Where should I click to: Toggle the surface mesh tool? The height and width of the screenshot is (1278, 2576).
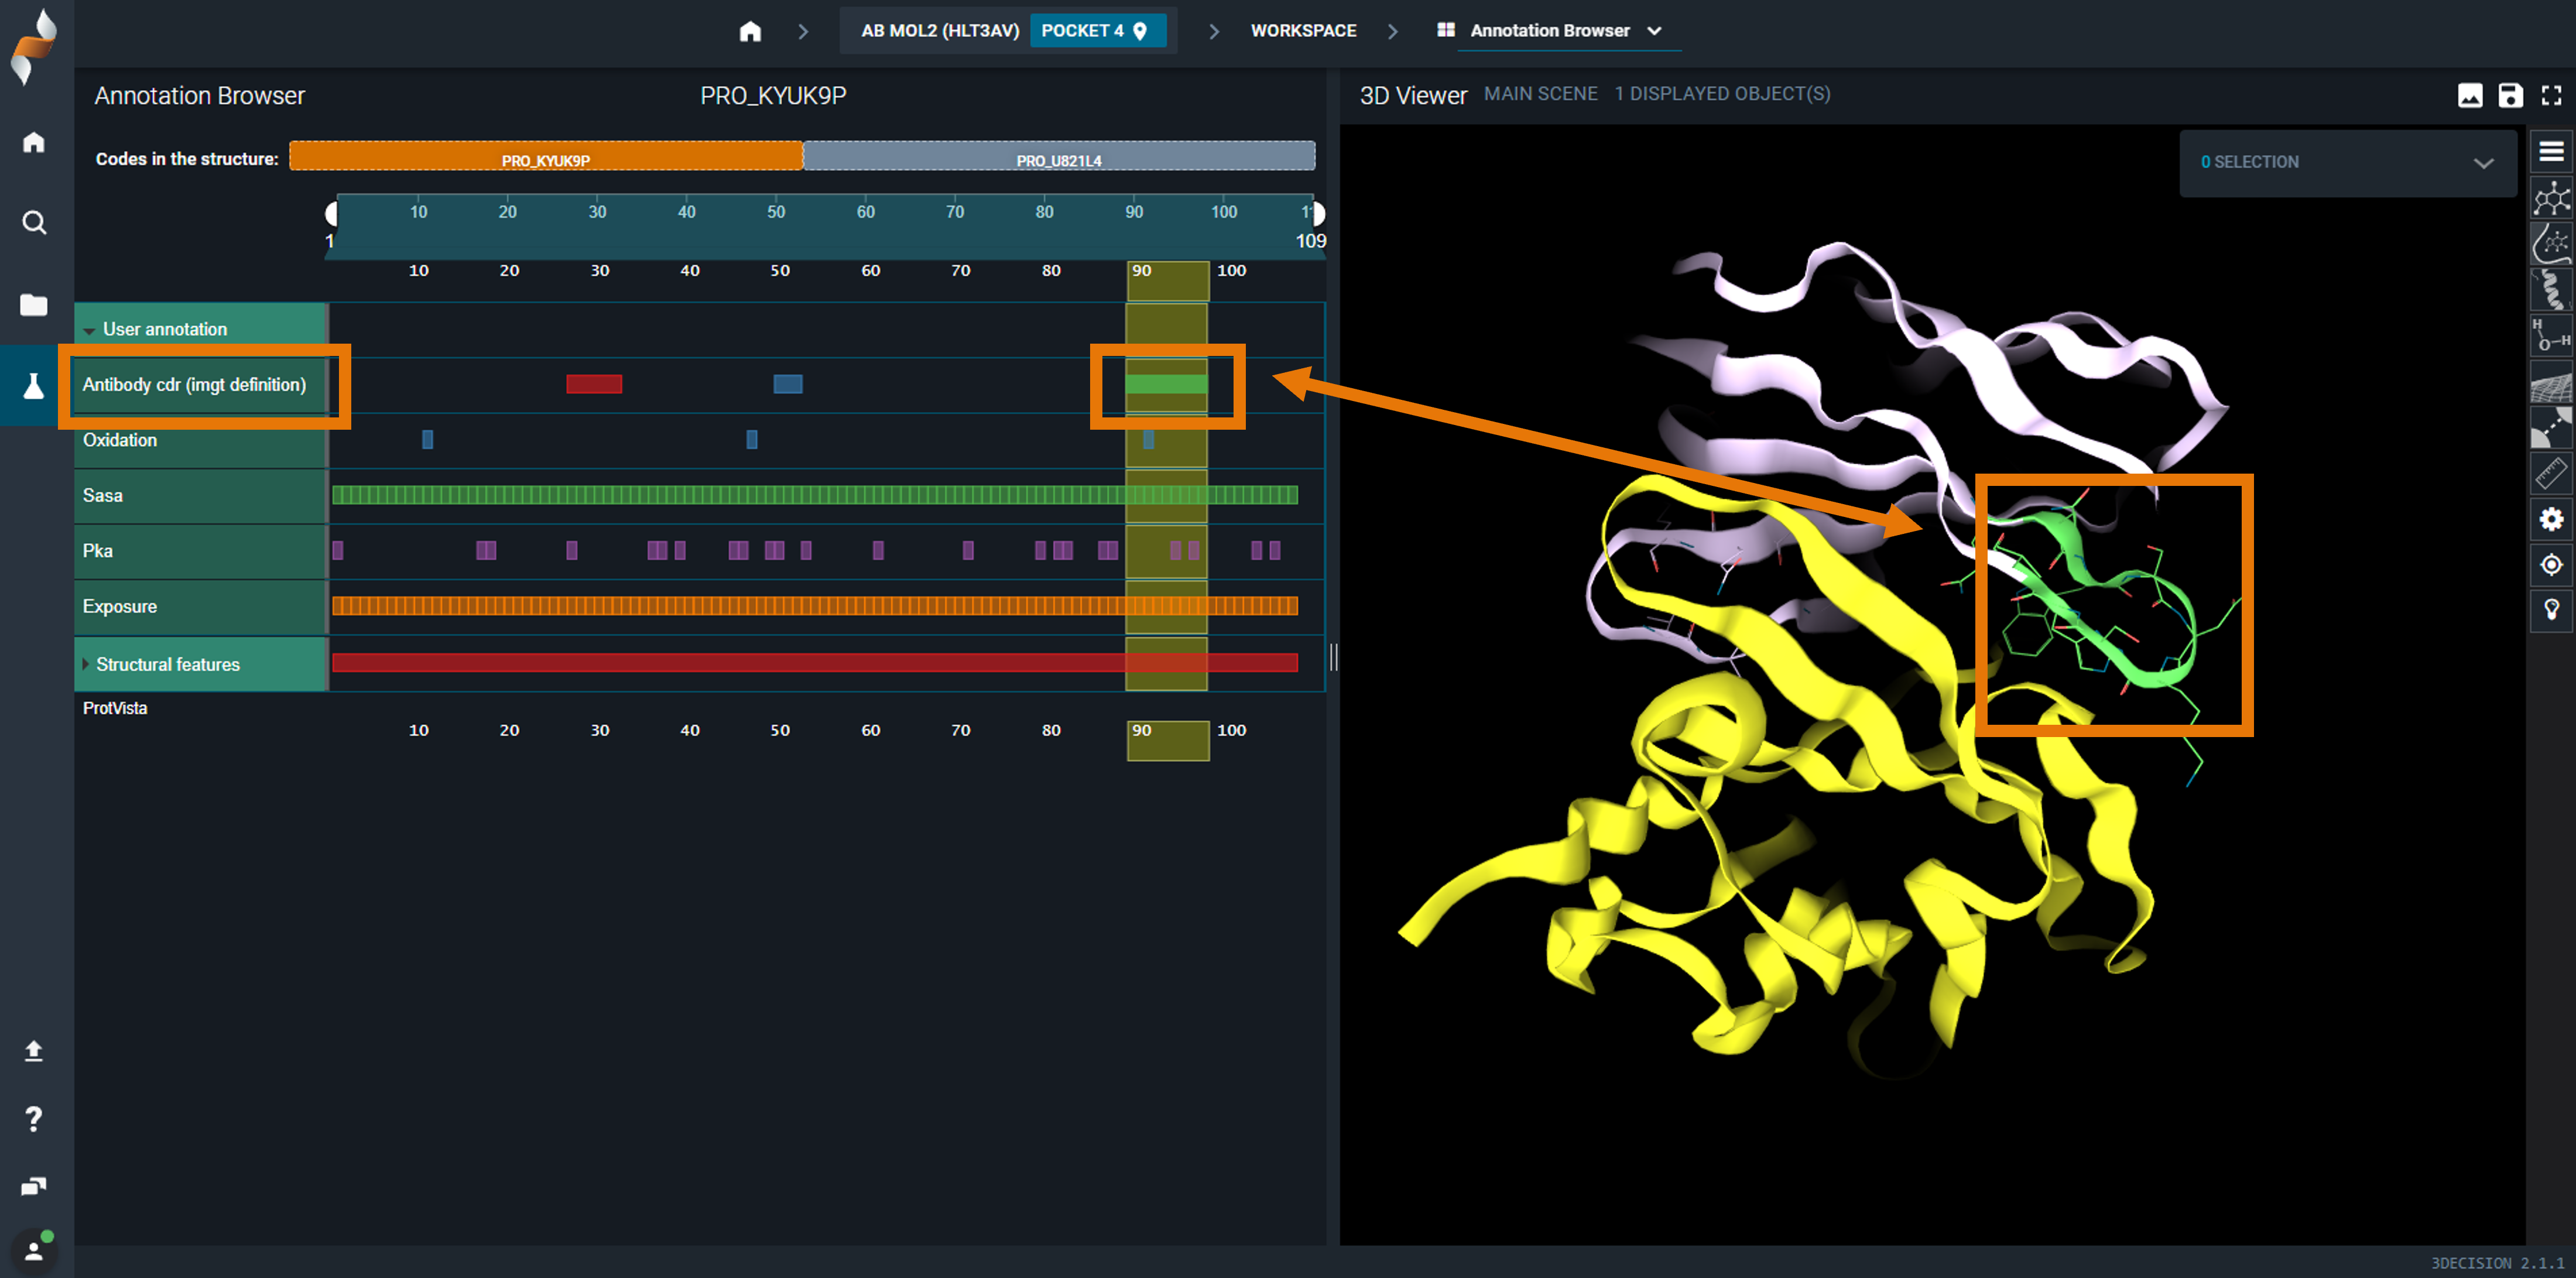point(2552,382)
